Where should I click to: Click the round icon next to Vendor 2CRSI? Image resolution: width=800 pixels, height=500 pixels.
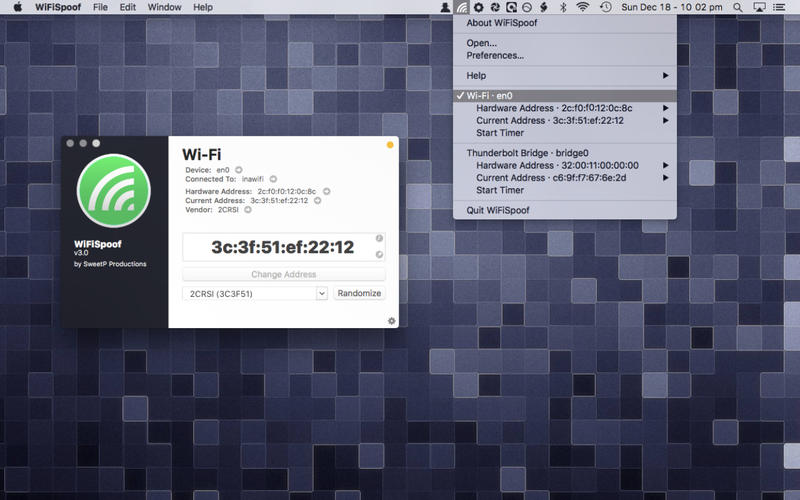(x=247, y=210)
